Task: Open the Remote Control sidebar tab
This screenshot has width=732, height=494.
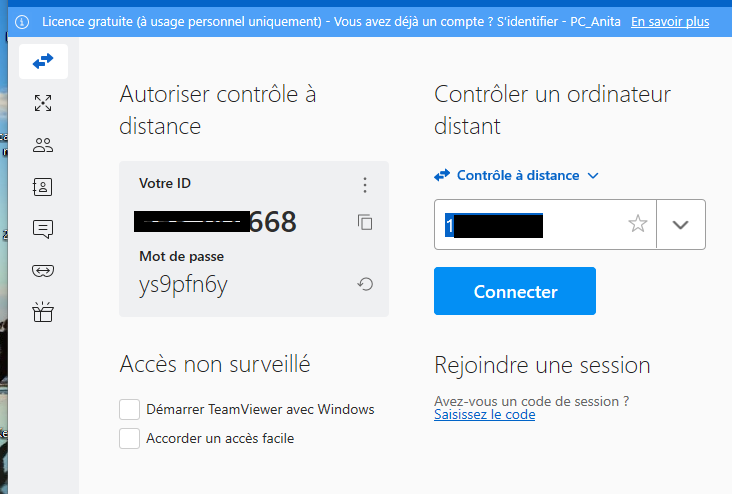Action: coord(43,62)
